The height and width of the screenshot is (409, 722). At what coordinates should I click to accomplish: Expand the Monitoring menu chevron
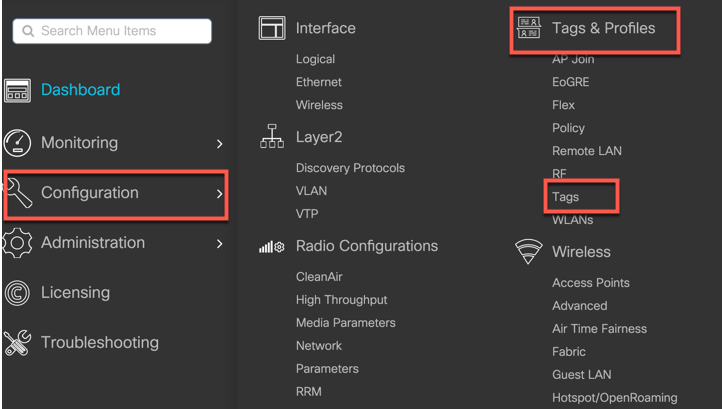[x=220, y=144]
